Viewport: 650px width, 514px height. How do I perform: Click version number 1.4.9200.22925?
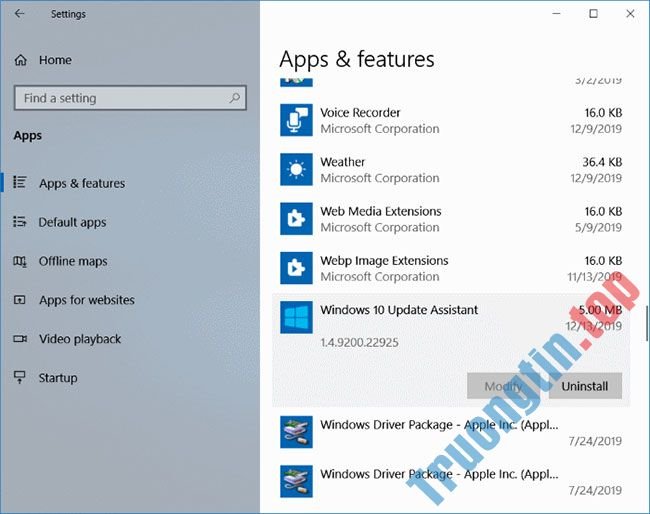click(359, 342)
